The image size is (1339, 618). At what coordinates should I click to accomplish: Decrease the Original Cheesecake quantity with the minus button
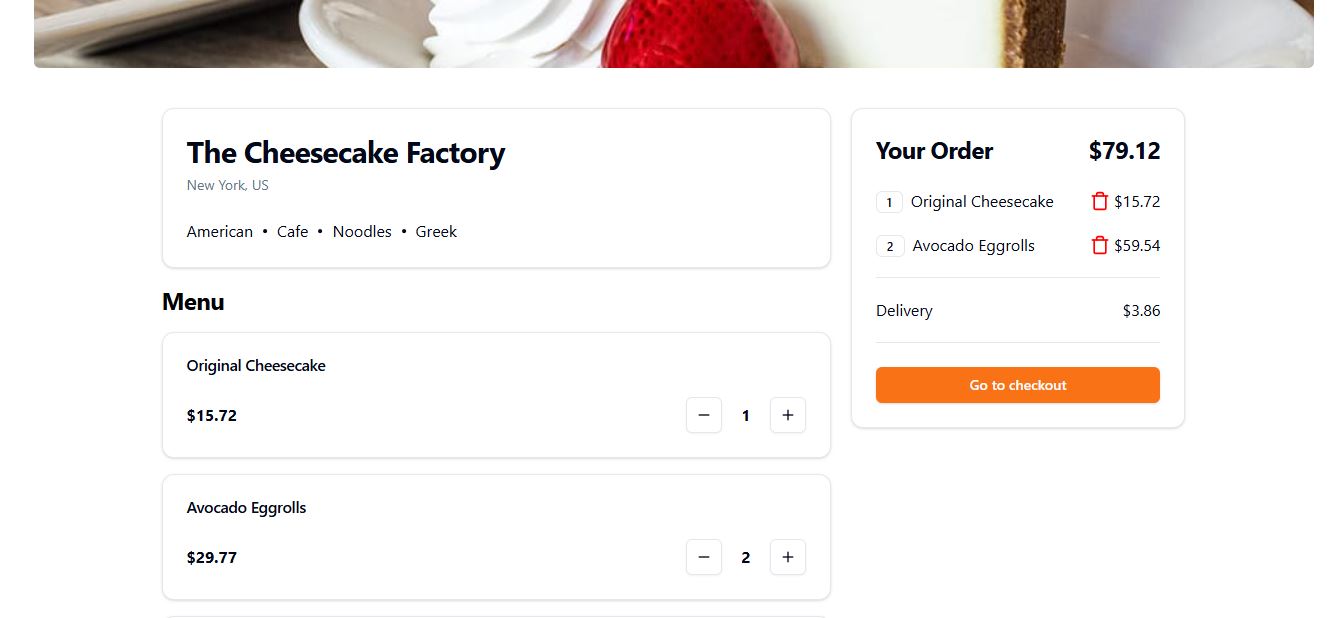(x=704, y=415)
